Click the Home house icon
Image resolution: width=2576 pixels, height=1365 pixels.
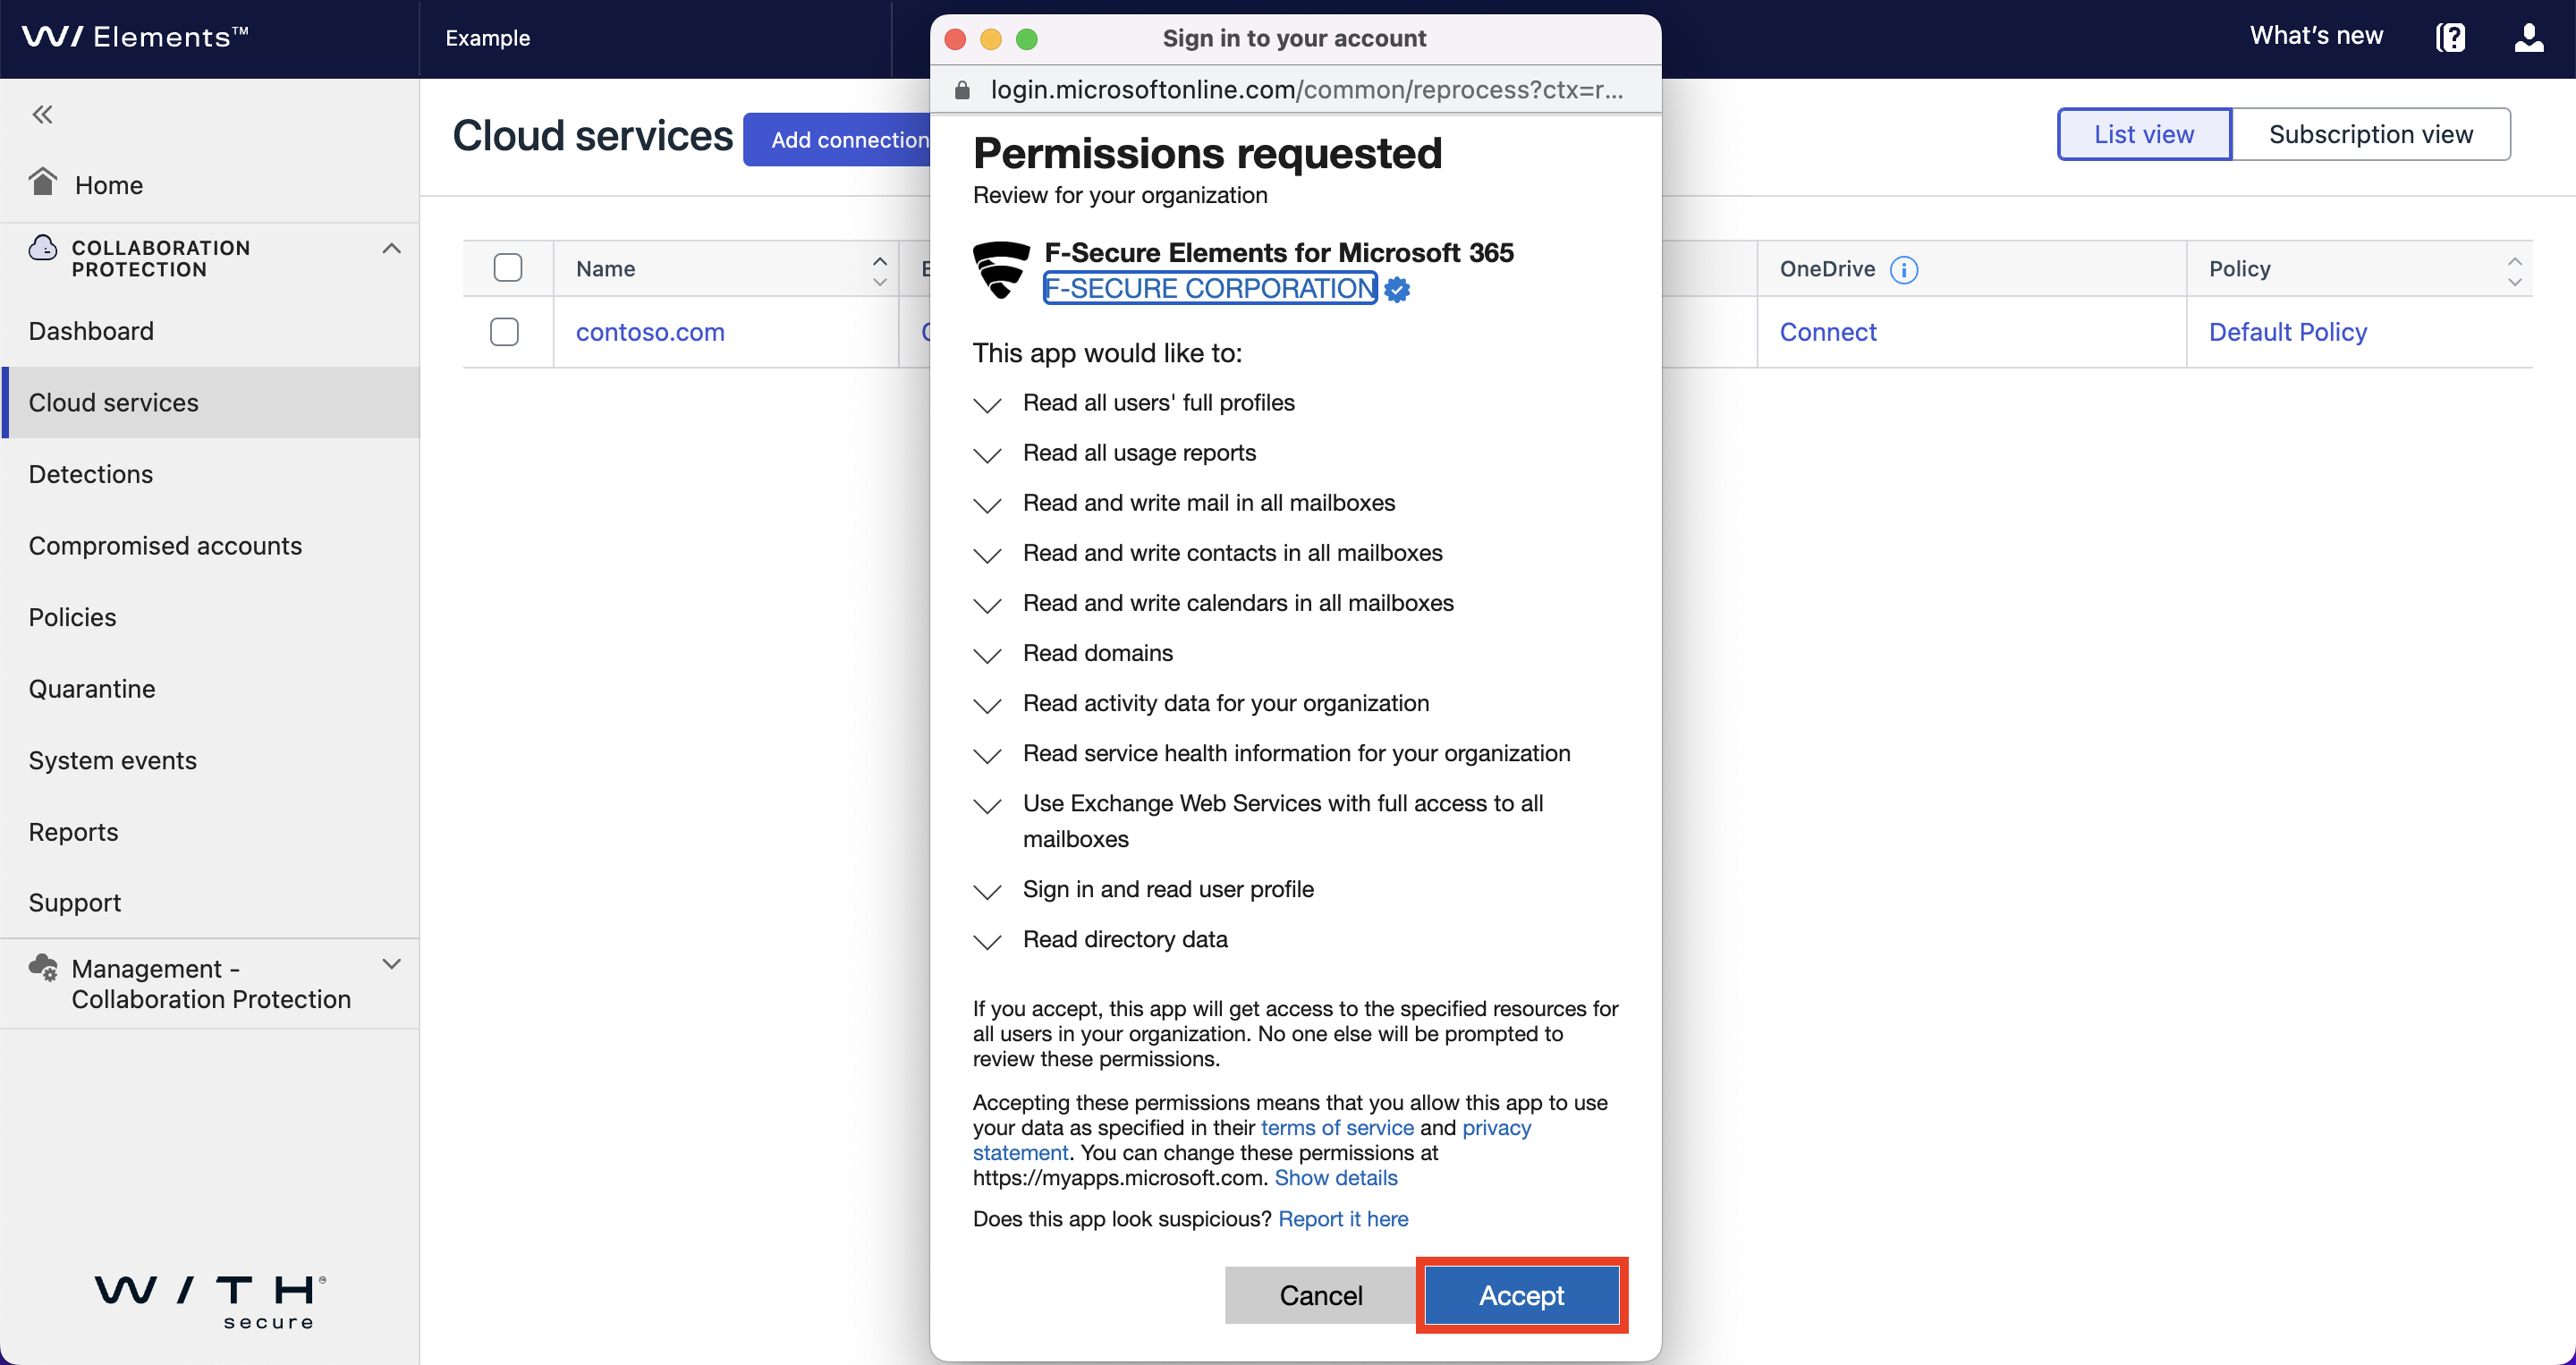coord(42,182)
